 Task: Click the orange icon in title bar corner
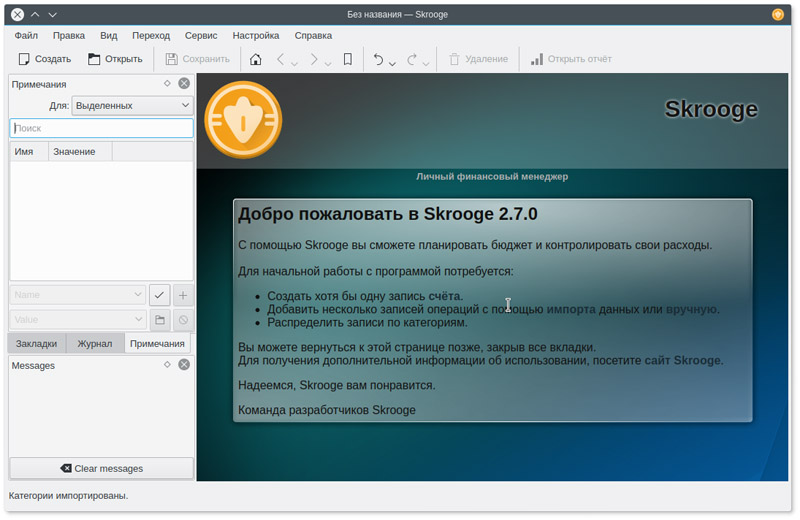tap(778, 14)
